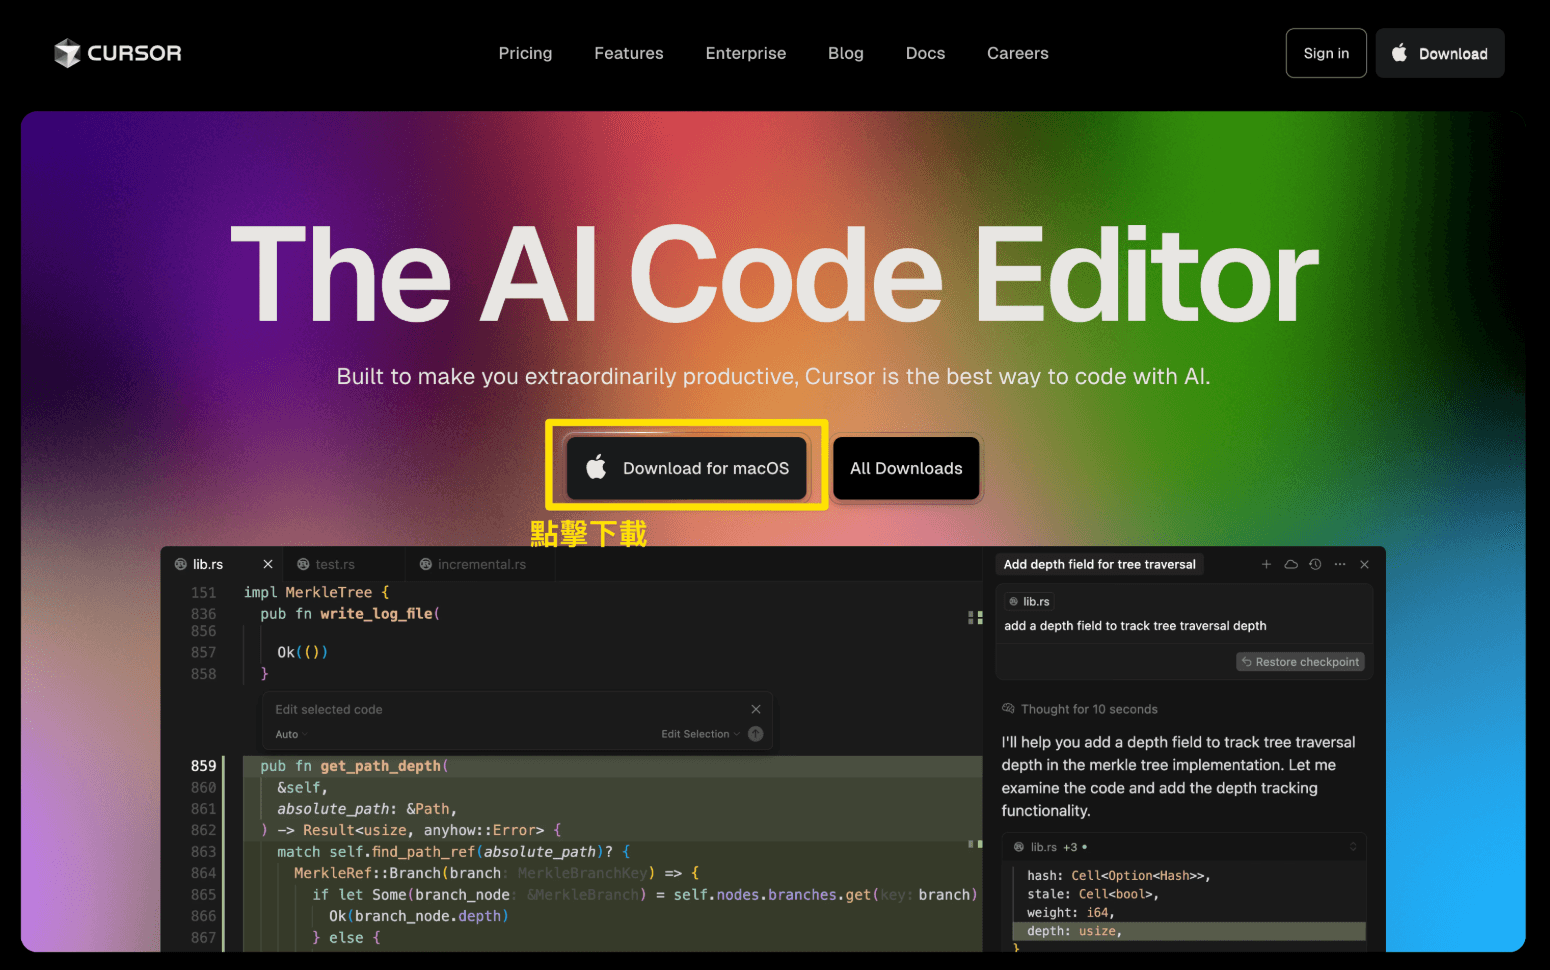
Task: Click the 'impl MerkleTree {' line
Action: coord(316,592)
